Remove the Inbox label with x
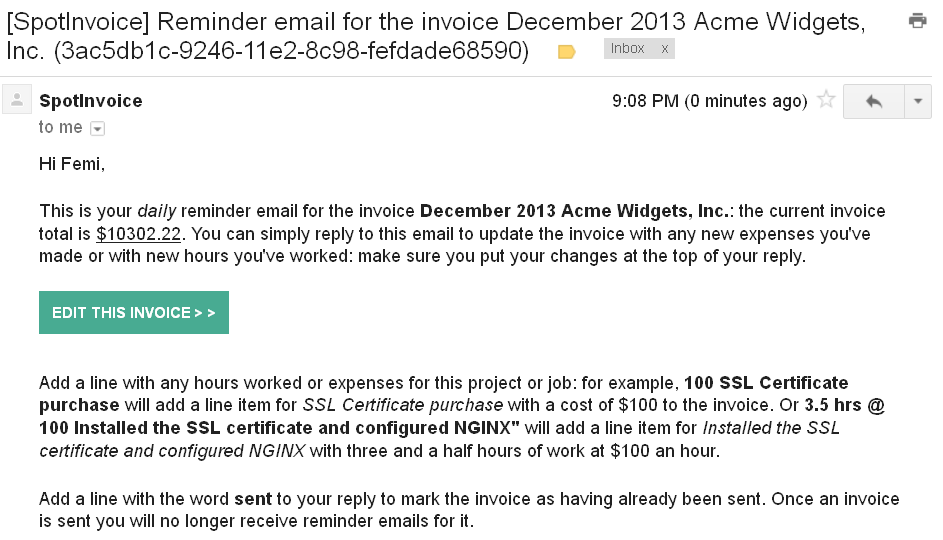 pyautogui.click(x=665, y=48)
